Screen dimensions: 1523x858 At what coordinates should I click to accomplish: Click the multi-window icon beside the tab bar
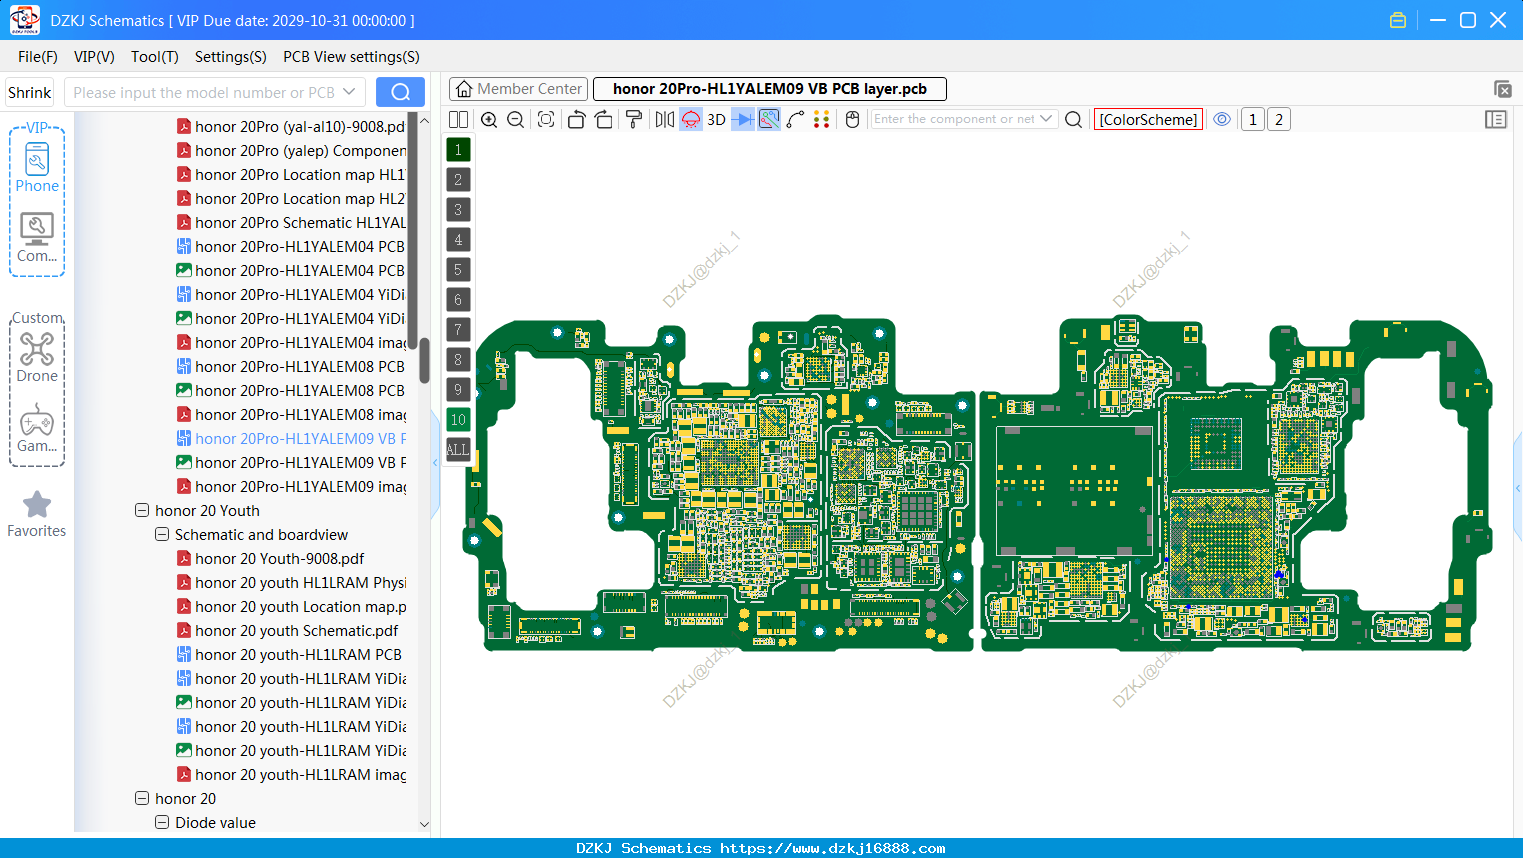point(1502,89)
